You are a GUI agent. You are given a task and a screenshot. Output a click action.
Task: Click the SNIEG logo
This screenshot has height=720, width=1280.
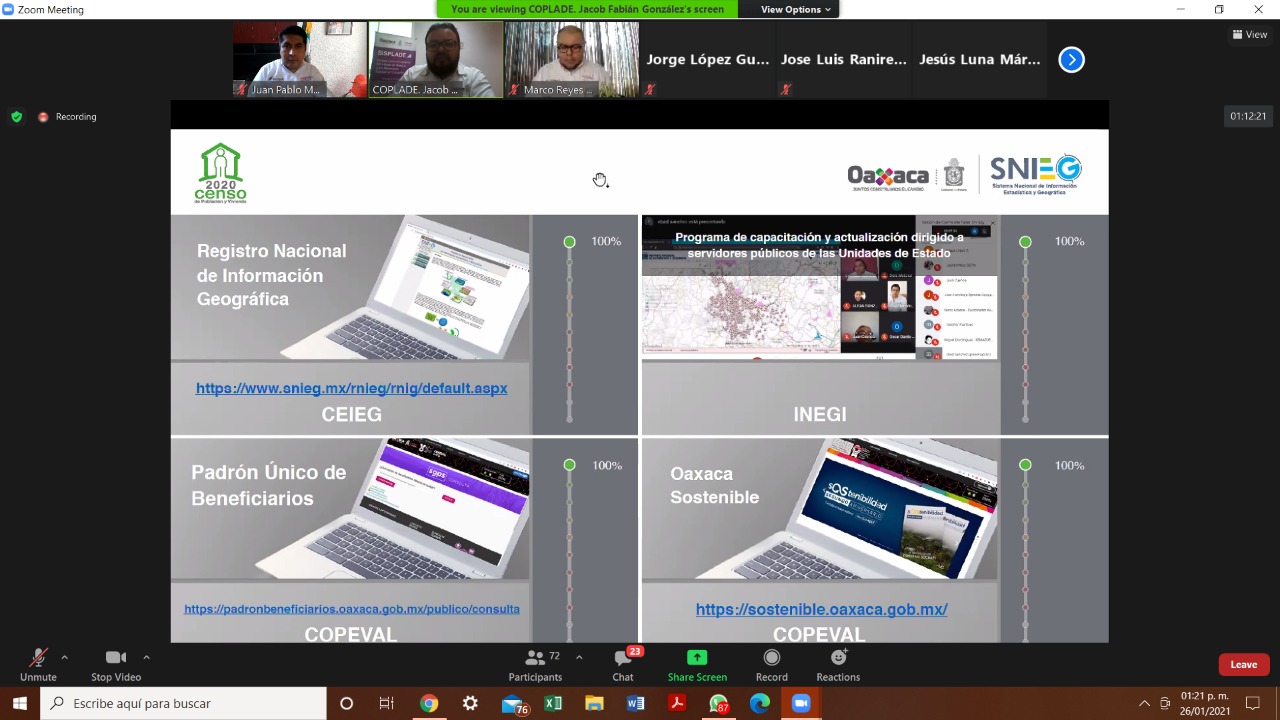(x=1035, y=175)
